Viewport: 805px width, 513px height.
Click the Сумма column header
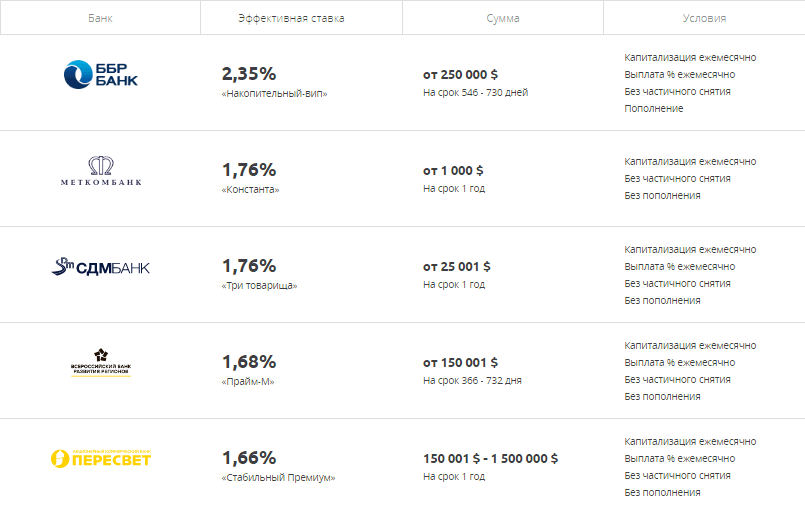[x=503, y=18]
